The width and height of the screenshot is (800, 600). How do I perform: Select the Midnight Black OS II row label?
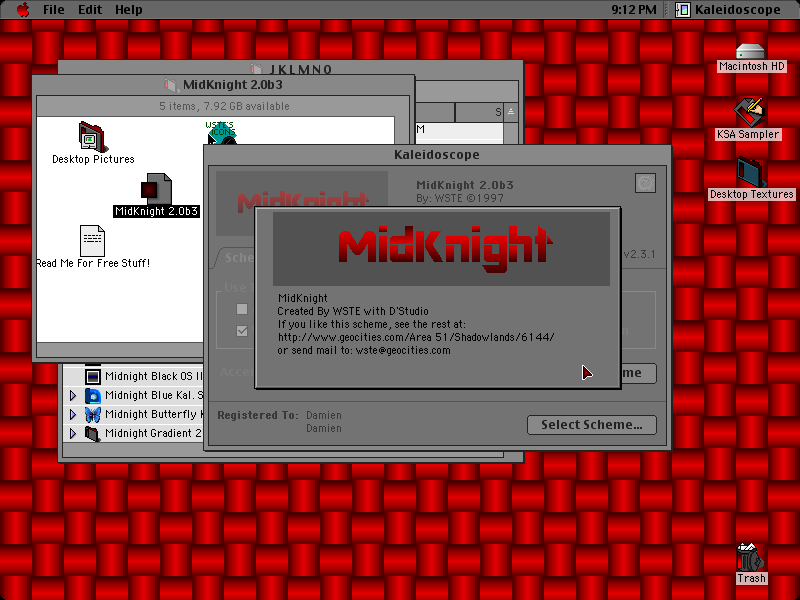tap(154, 377)
